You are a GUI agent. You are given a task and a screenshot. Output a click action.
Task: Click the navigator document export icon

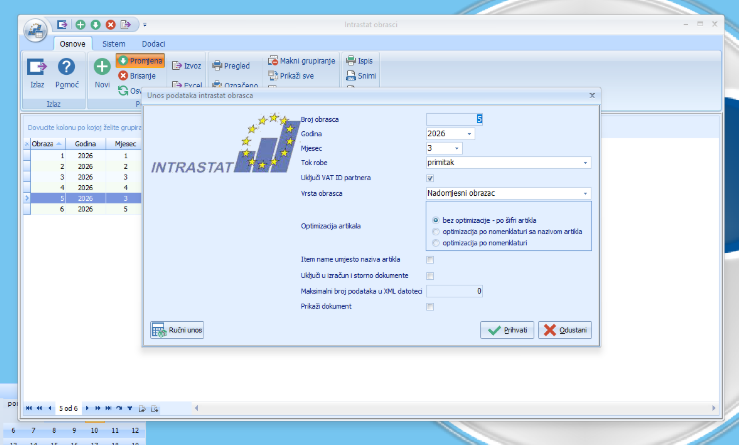coord(142,409)
